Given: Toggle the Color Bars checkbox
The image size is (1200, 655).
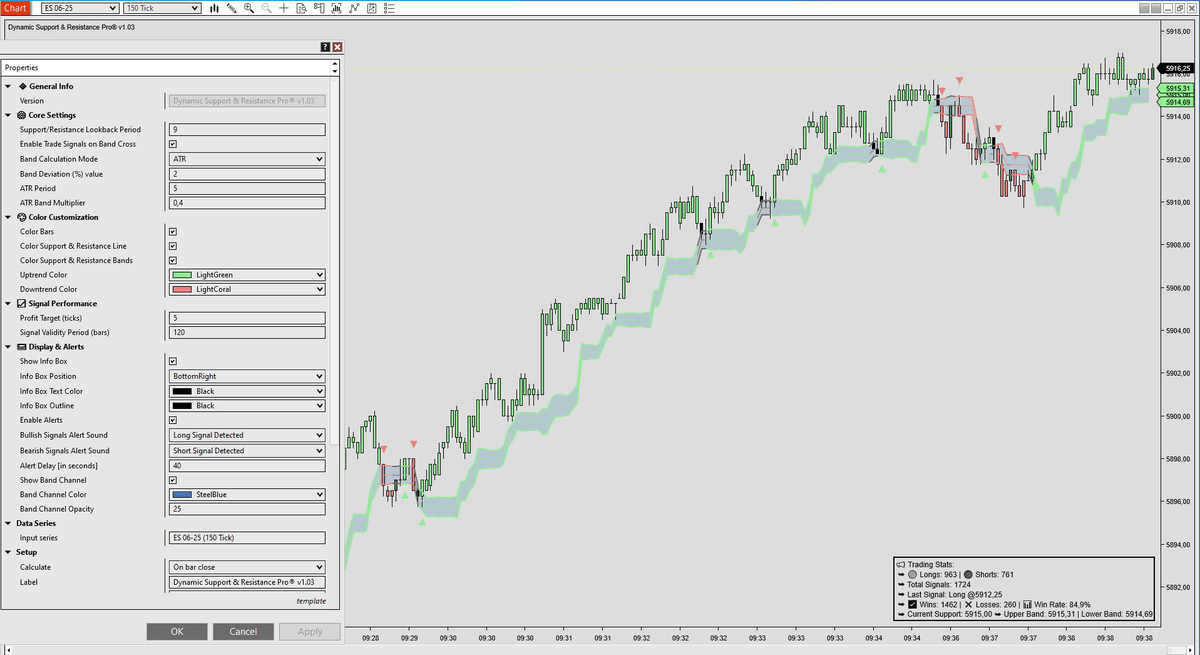Looking at the screenshot, I should pos(173,231).
